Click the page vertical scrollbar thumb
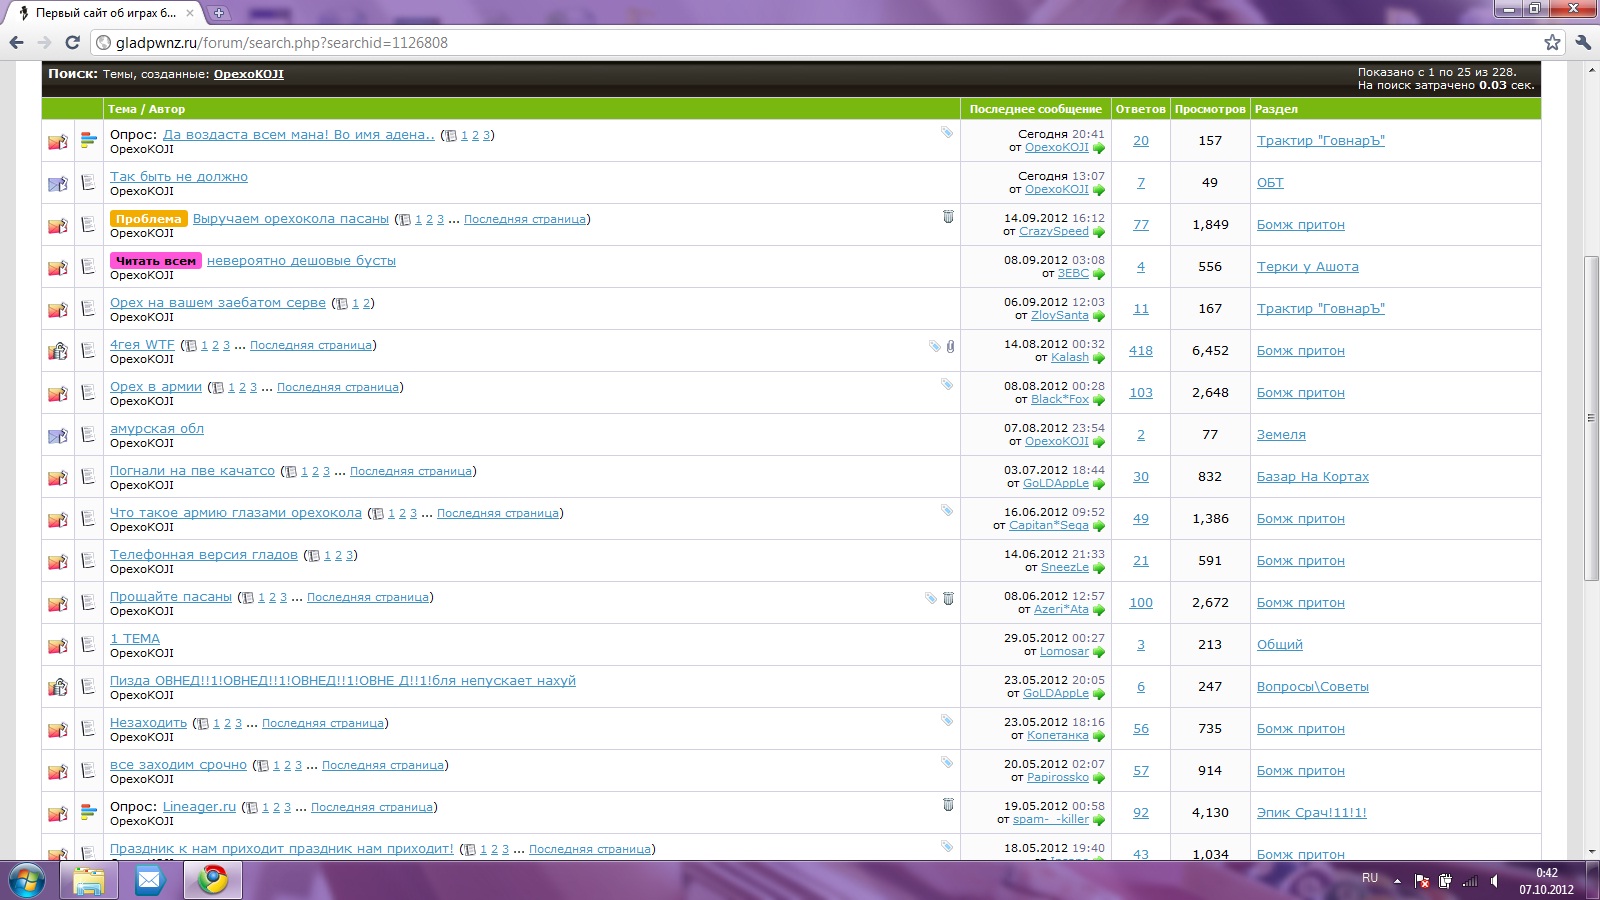Viewport: 1600px width, 900px height. click(1591, 418)
